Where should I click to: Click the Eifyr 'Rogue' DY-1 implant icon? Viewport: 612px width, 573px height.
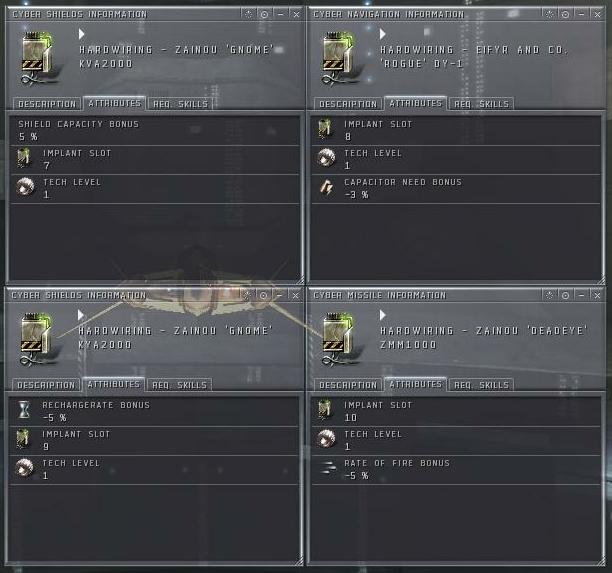(x=338, y=58)
